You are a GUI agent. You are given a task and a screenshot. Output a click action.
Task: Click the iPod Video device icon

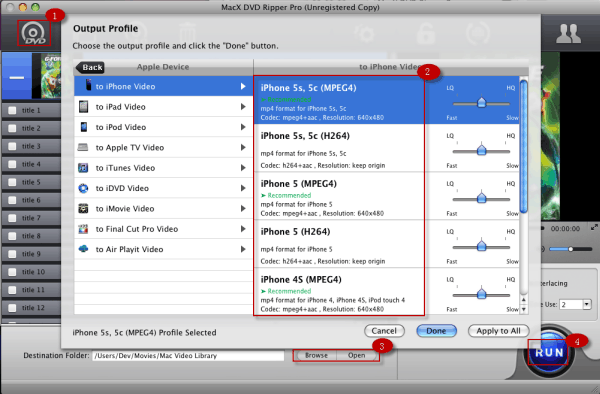pyautogui.click(x=84, y=127)
